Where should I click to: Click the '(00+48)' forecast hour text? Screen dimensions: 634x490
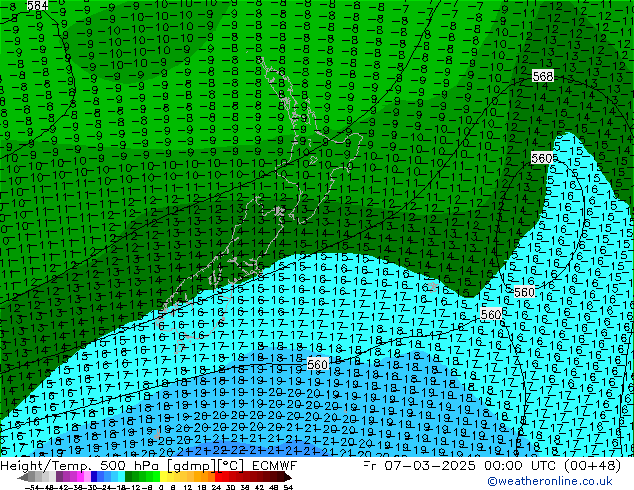[594, 466]
